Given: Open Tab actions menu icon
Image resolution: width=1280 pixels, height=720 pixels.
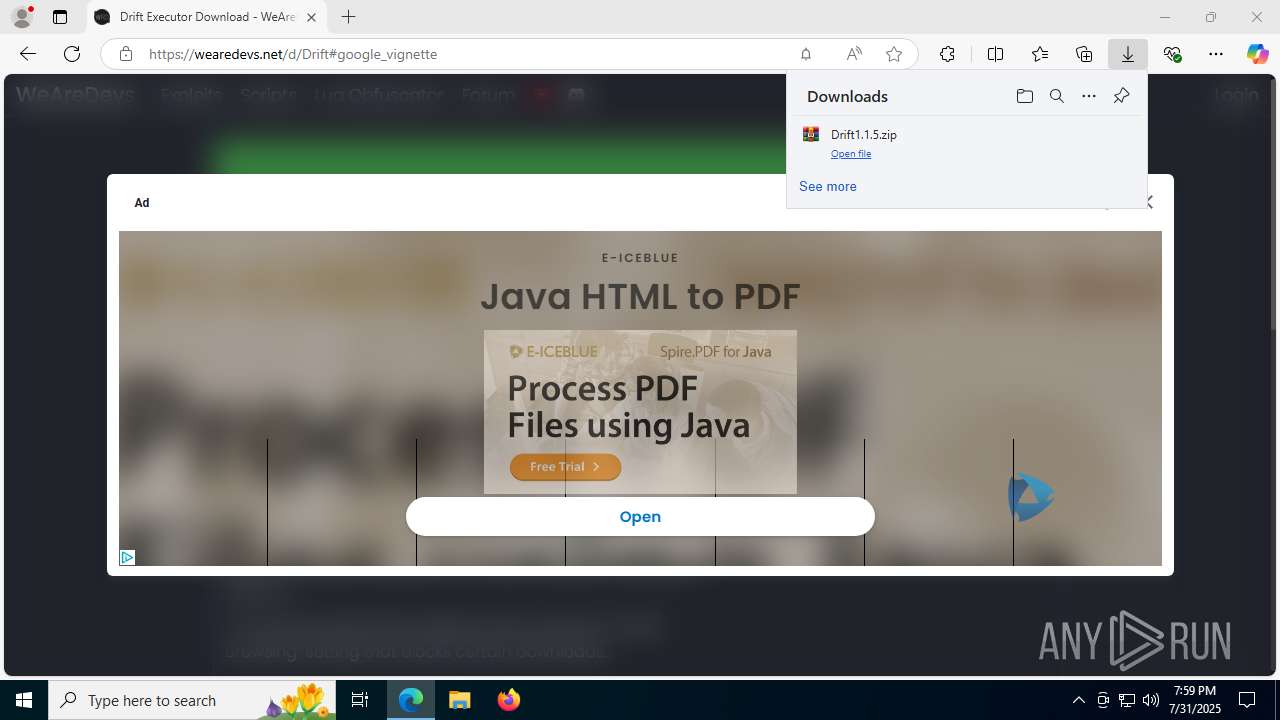Looking at the screenshot, I should pos(60,17).
